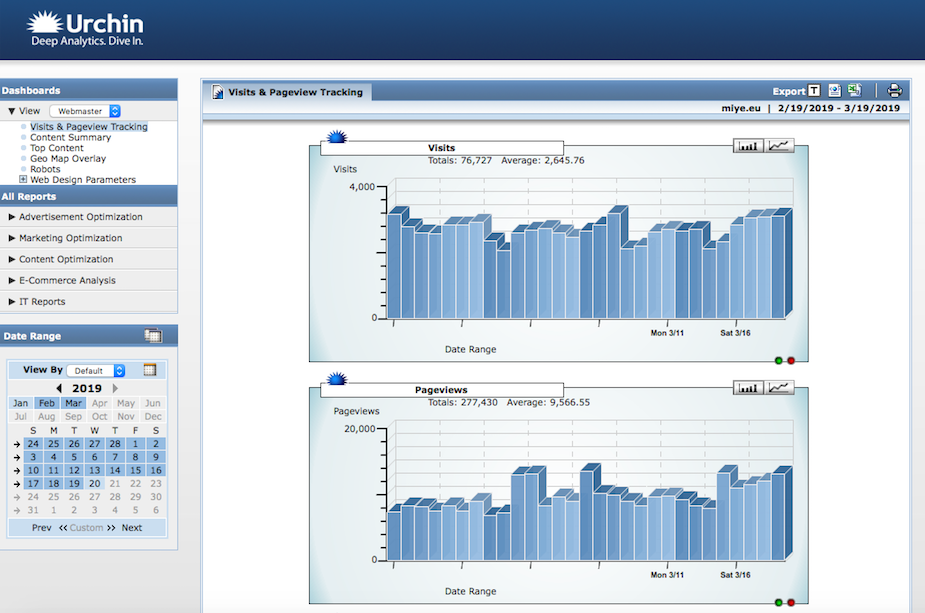Image resolution: width=925 pixels, height=613 pixels.
Task: Switch the Pageviews chart to line graph view
Action: coord(779,388)
